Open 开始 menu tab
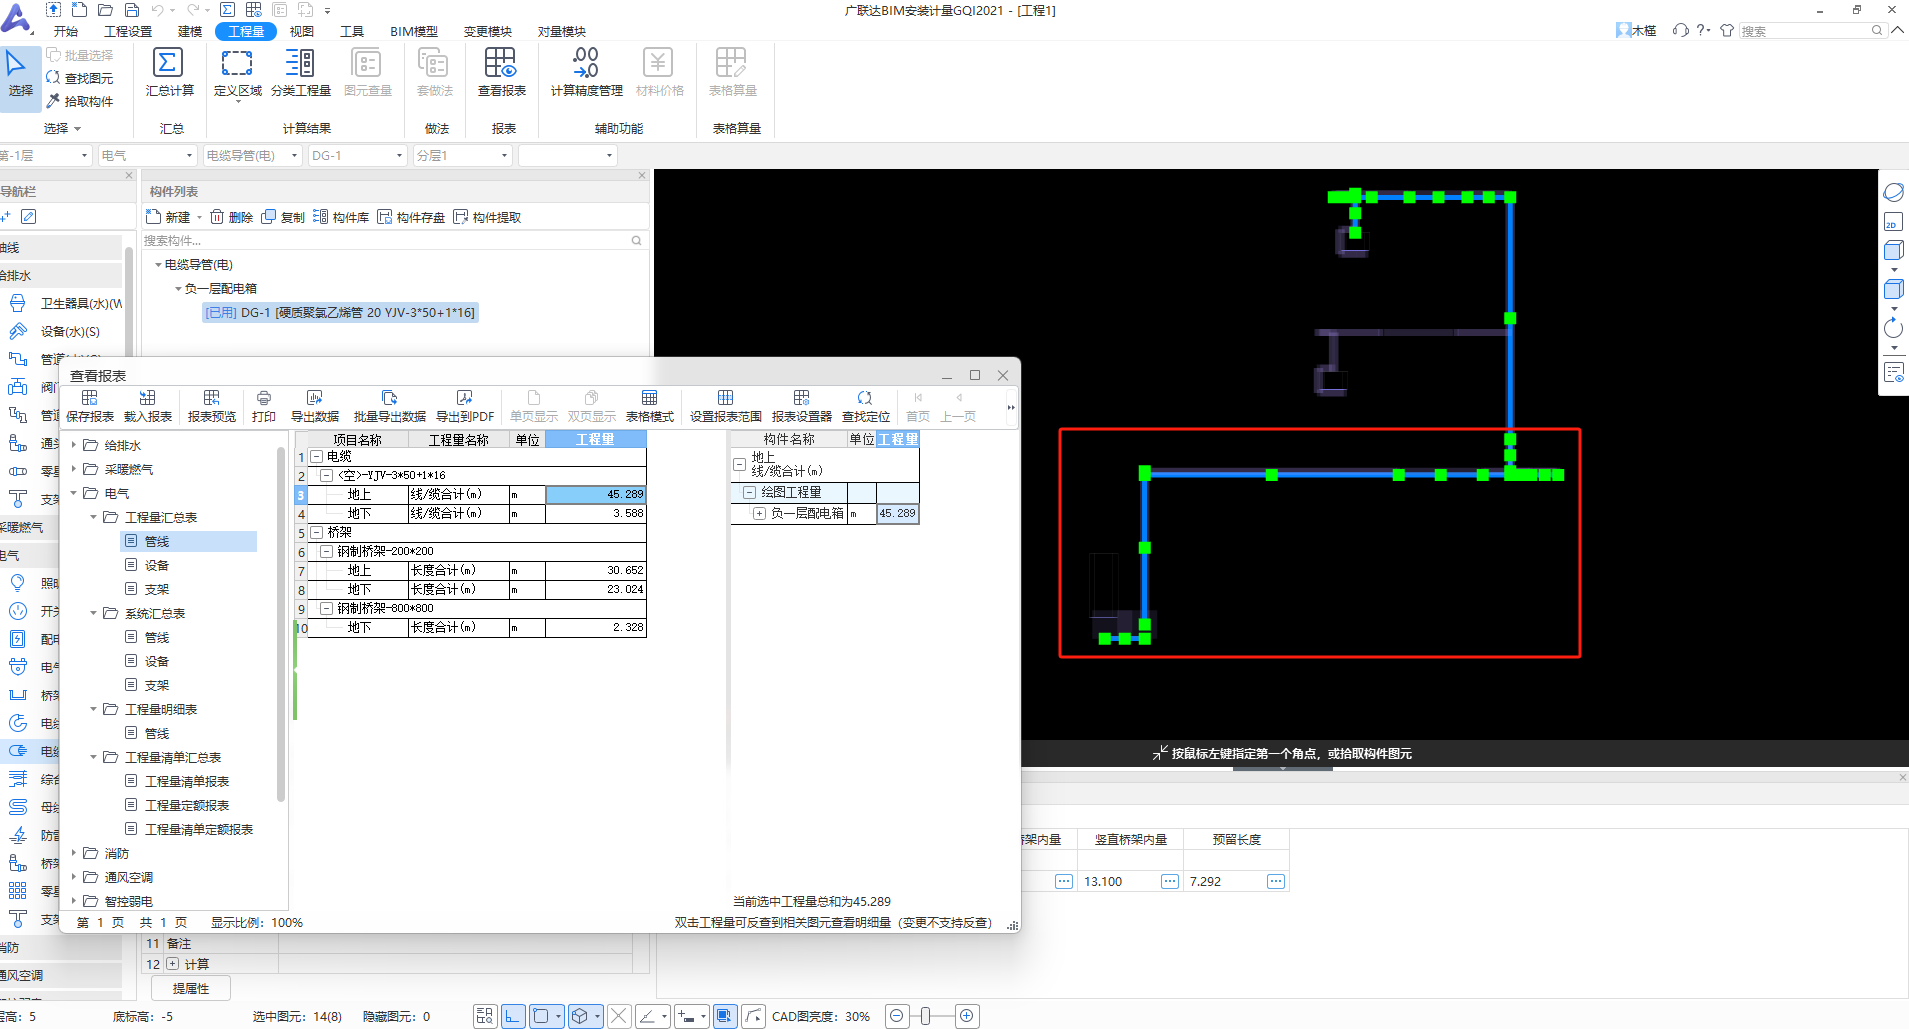 (66, 31)
